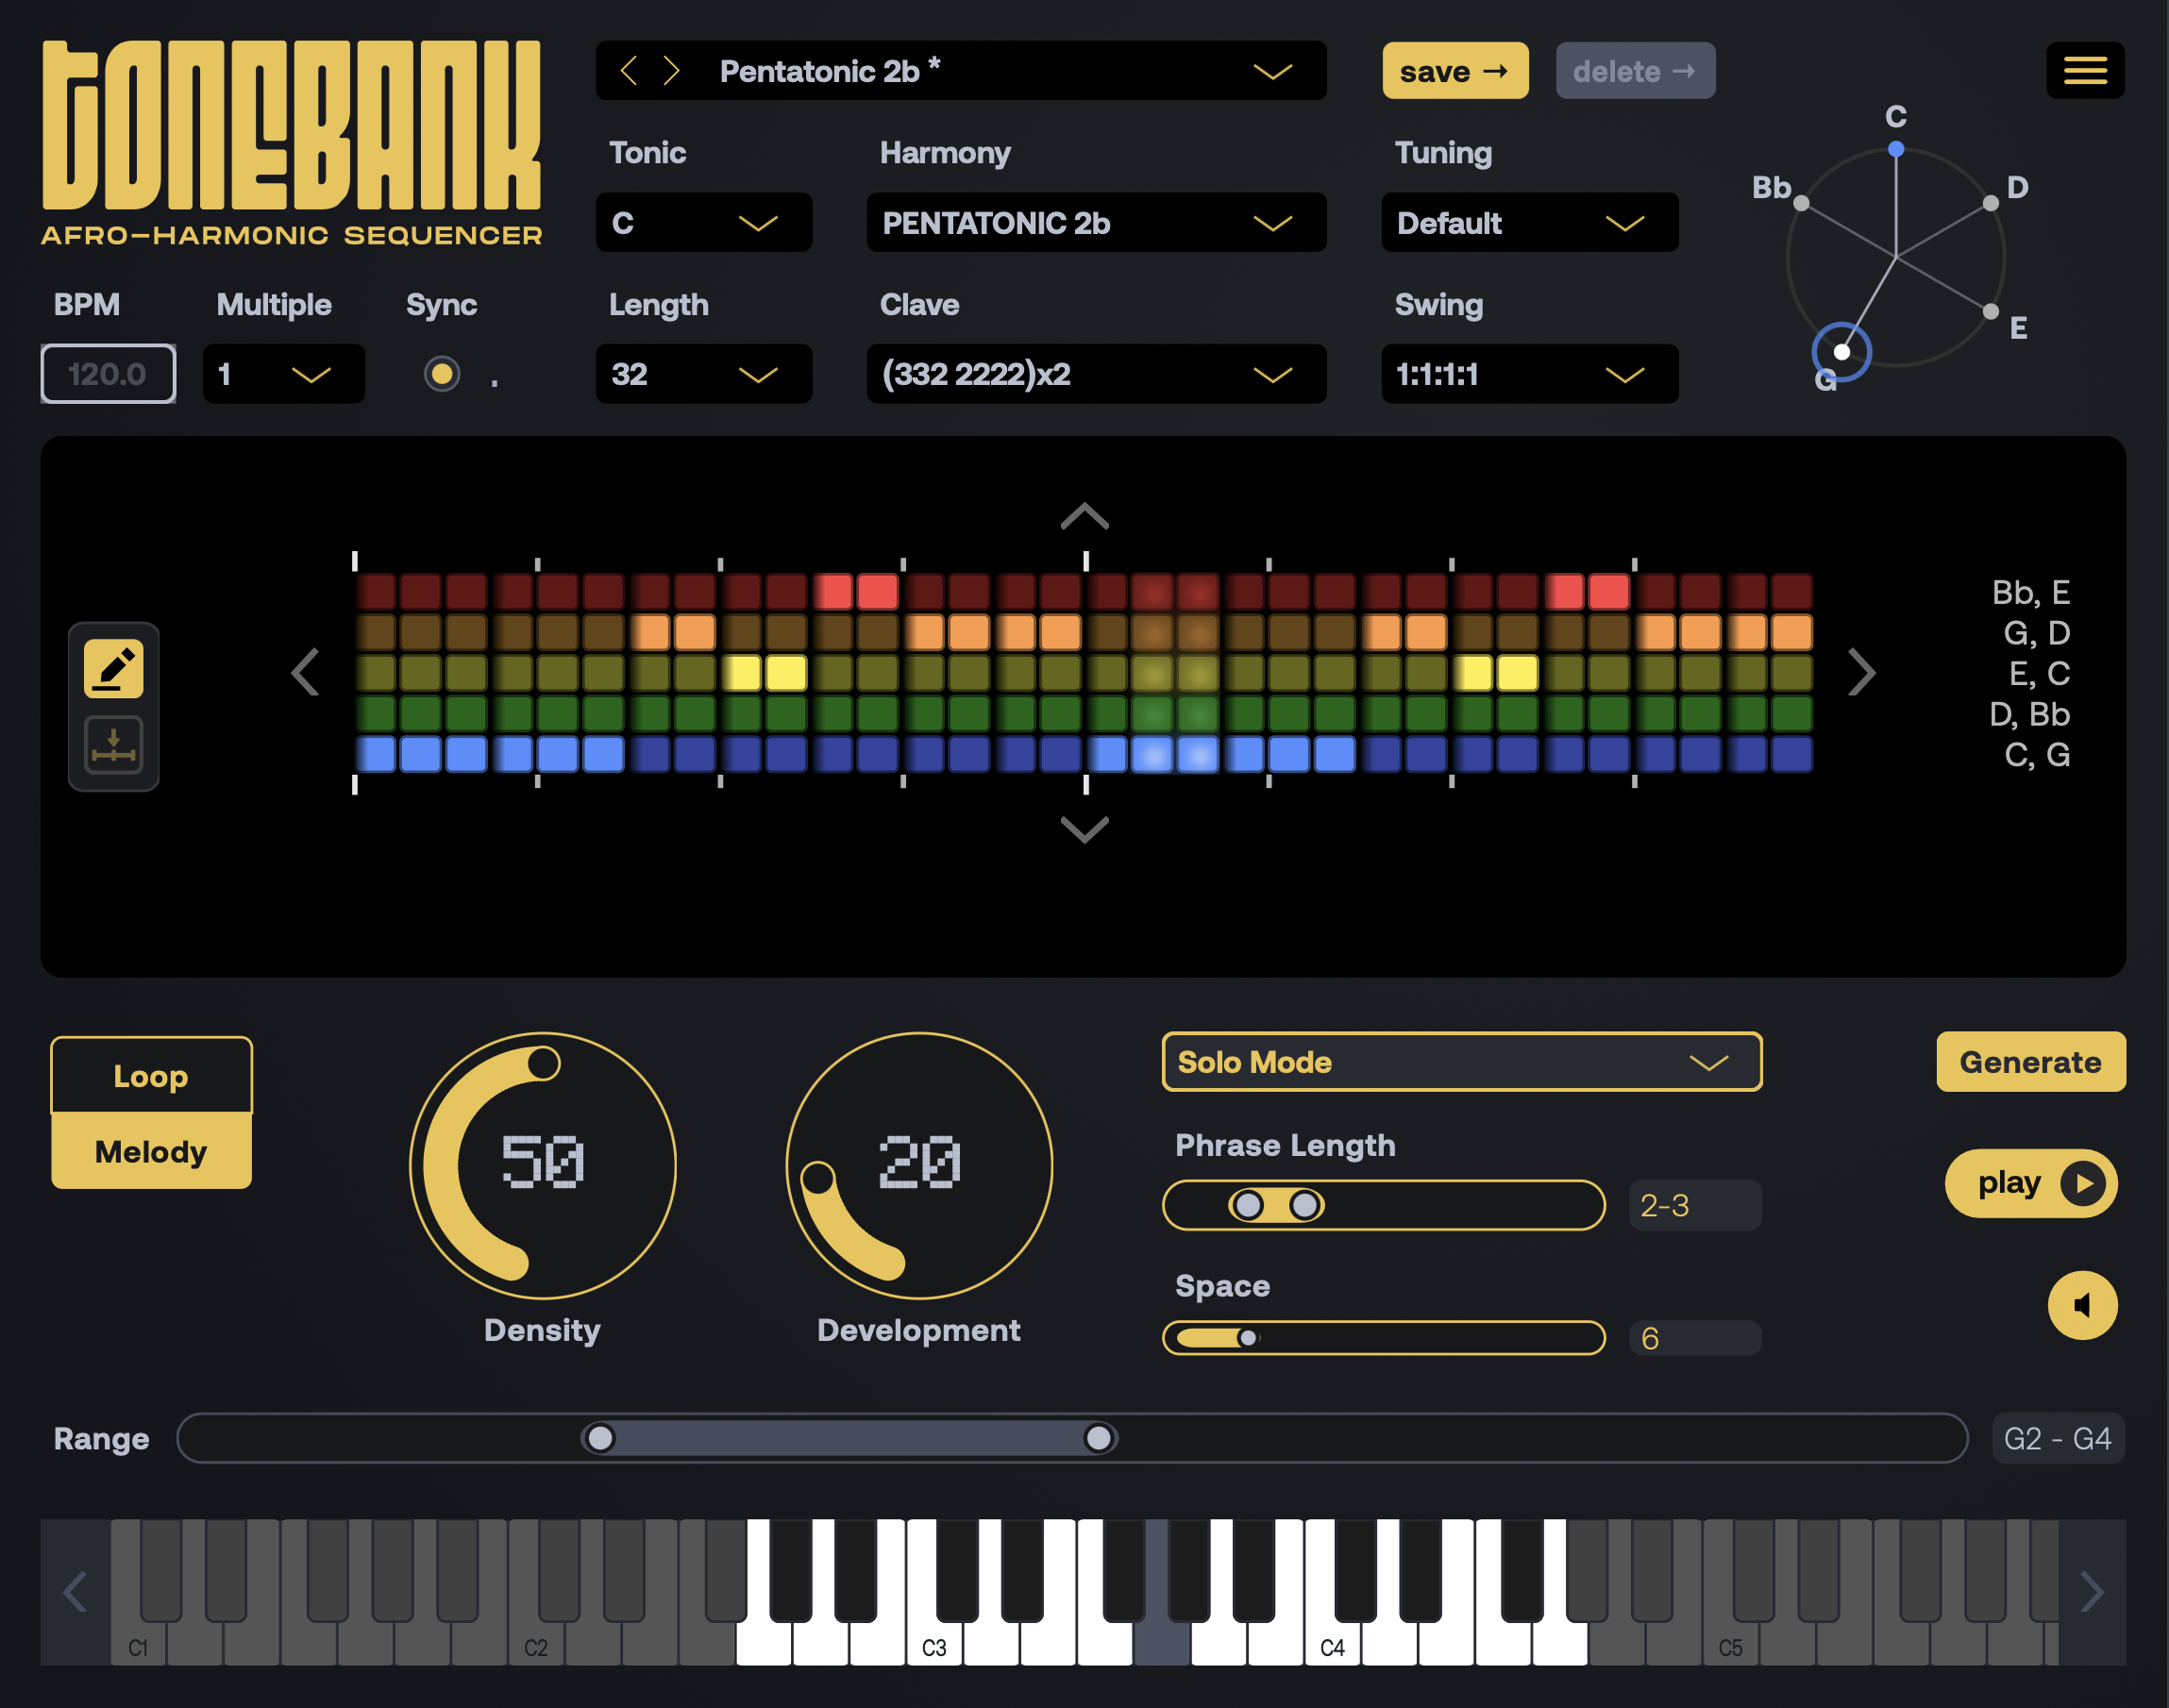Mute output with the speaker icon
The width and height of the screenshot is (2169, 1708).
pyautogui.click(x=2083, y=1305)
